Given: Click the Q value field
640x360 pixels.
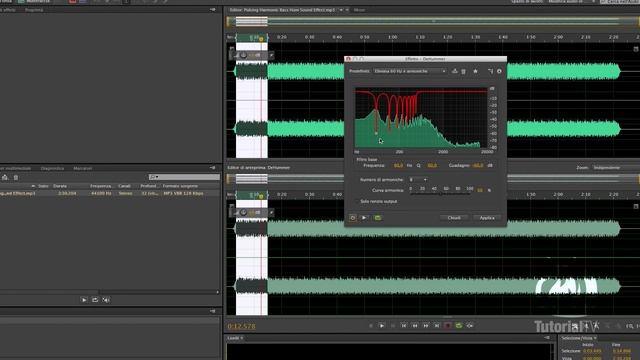Looking at the screenshot, I should click(x=432, y=166).
